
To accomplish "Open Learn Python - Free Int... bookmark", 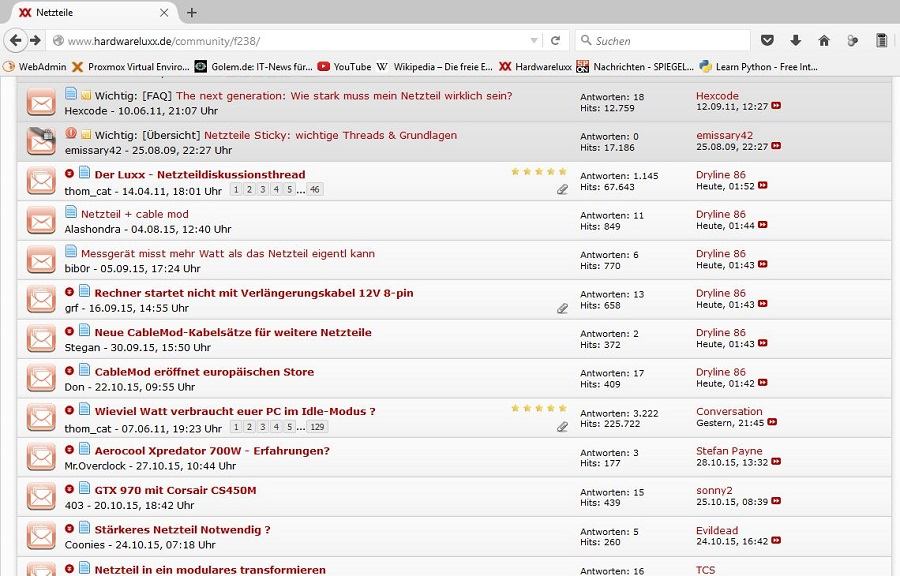I will coord(758,67).
